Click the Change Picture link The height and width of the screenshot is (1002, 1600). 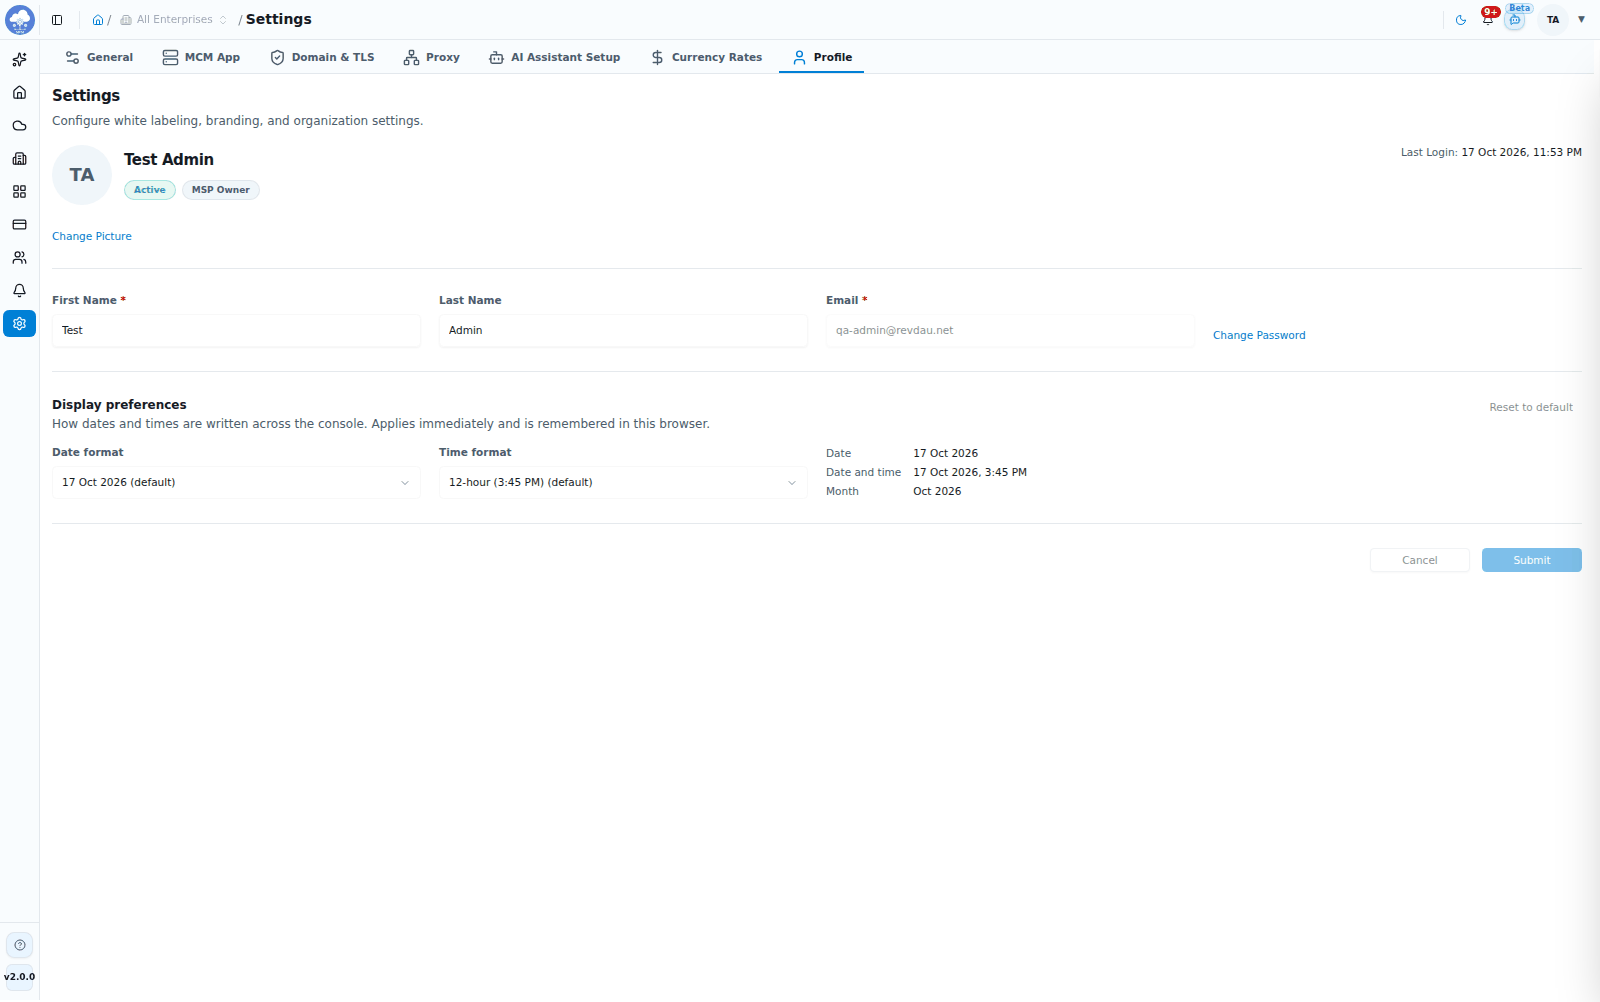click(92, 237)
